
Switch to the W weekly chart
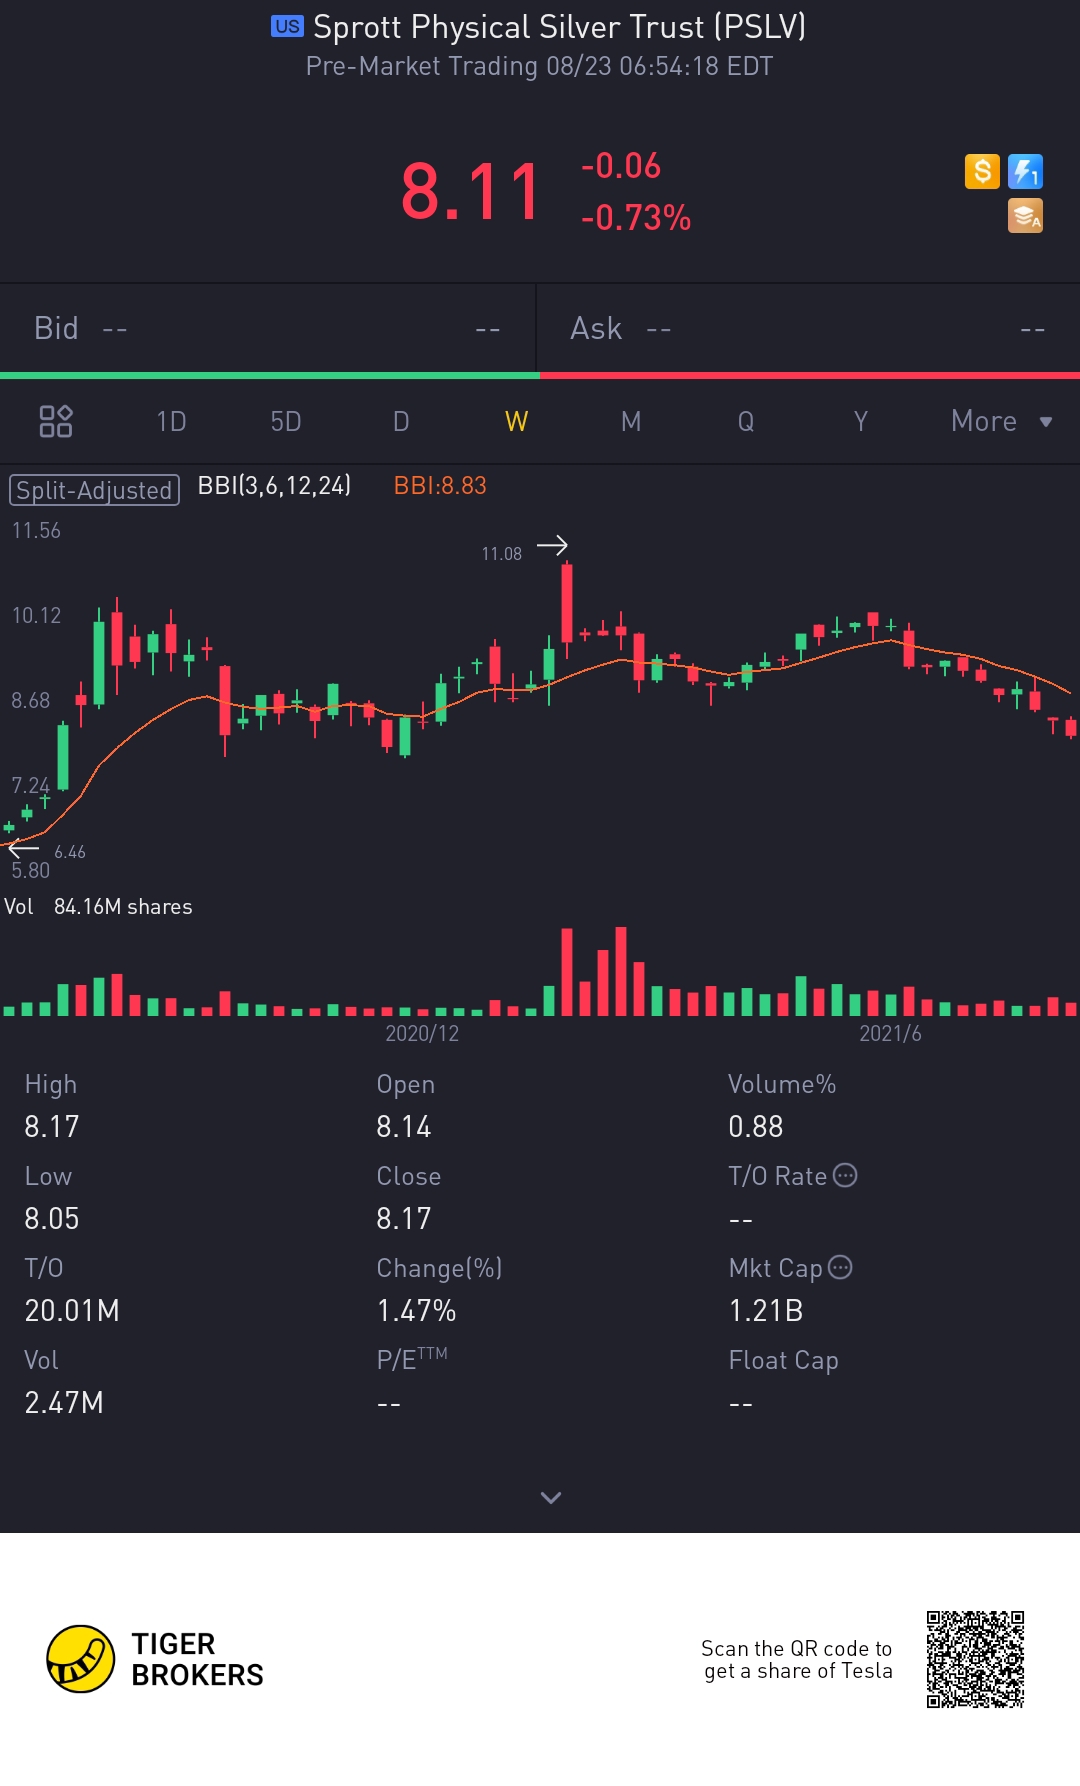pos(516,421)
